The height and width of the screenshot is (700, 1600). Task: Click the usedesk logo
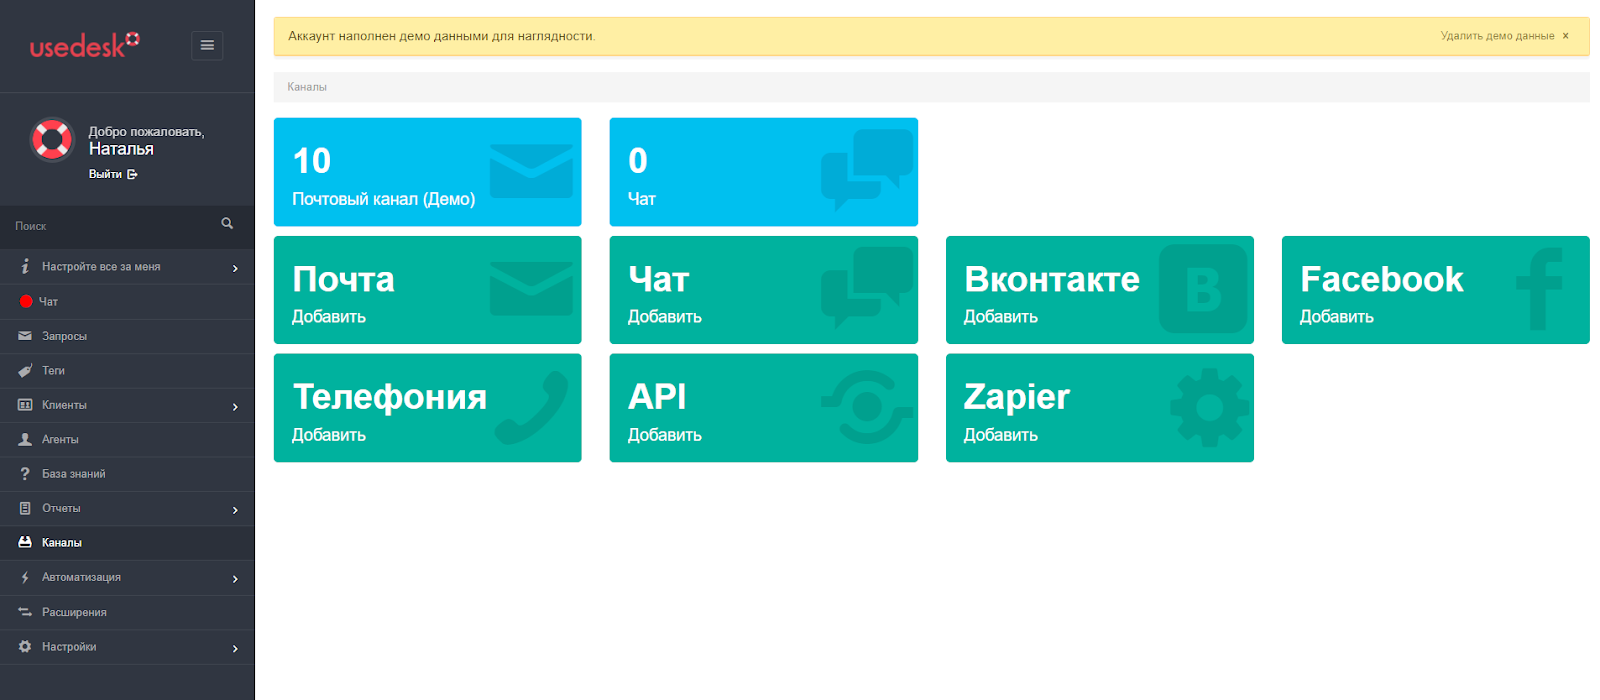pyautogui.click(x=85, y=45)
